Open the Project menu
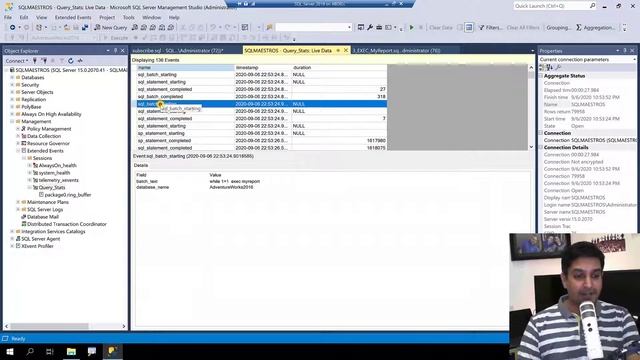The height and width of the screenshot is (360, 640). pyautogui.click(x=107, y=18)
